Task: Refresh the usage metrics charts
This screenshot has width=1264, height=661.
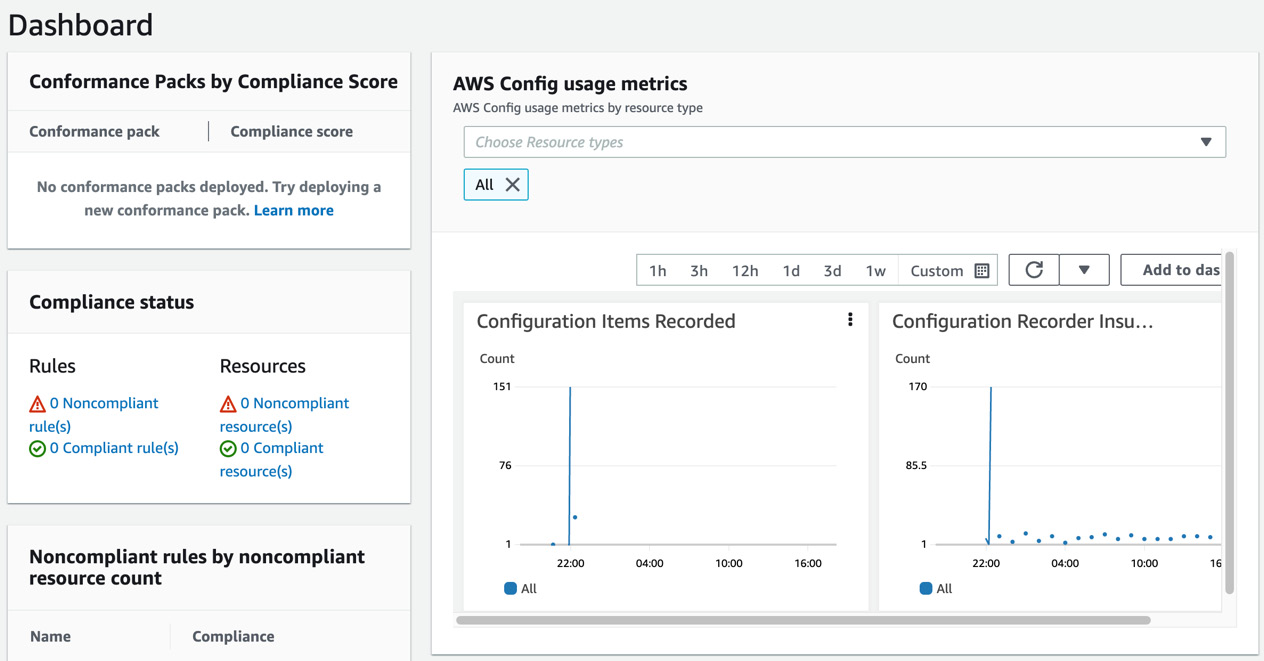Action: tap(1034, 270)
